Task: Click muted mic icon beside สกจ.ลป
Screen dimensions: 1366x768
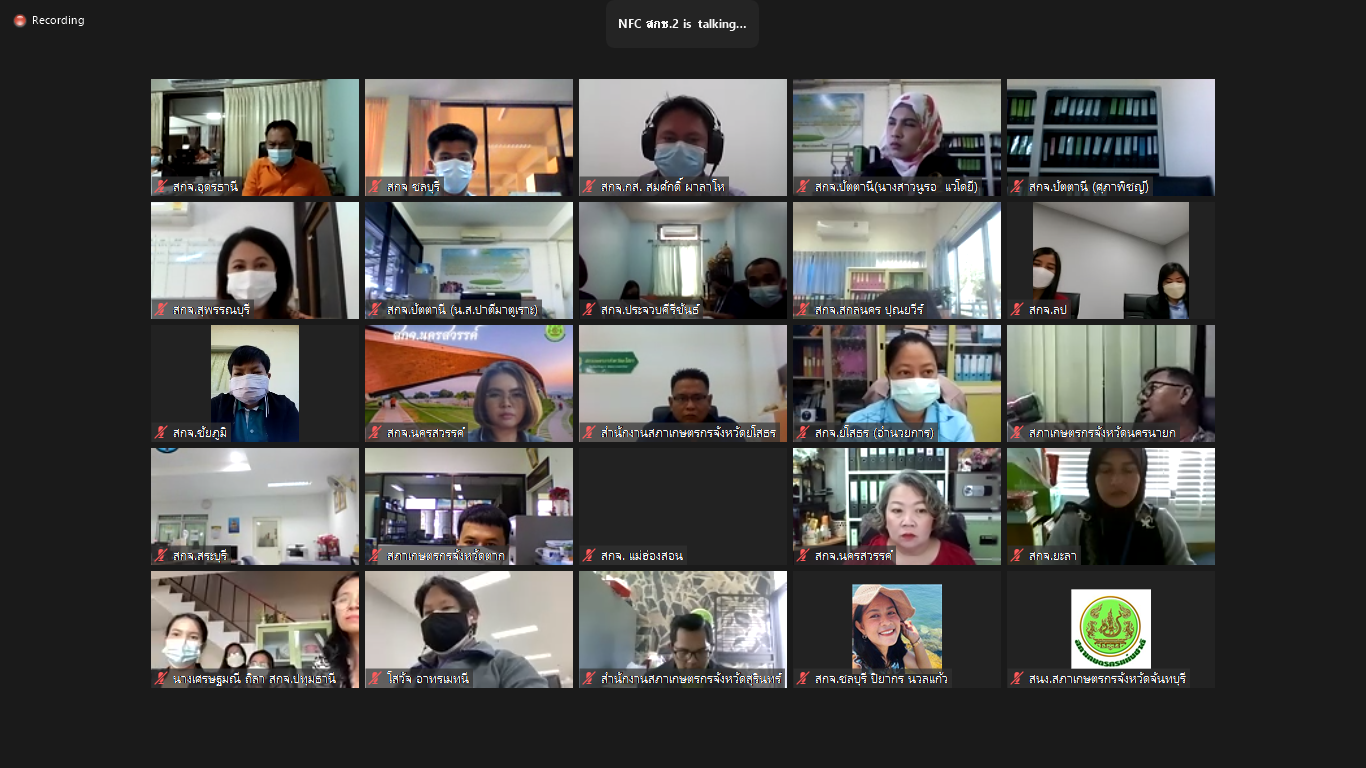Action: (x=1017, y=309)
